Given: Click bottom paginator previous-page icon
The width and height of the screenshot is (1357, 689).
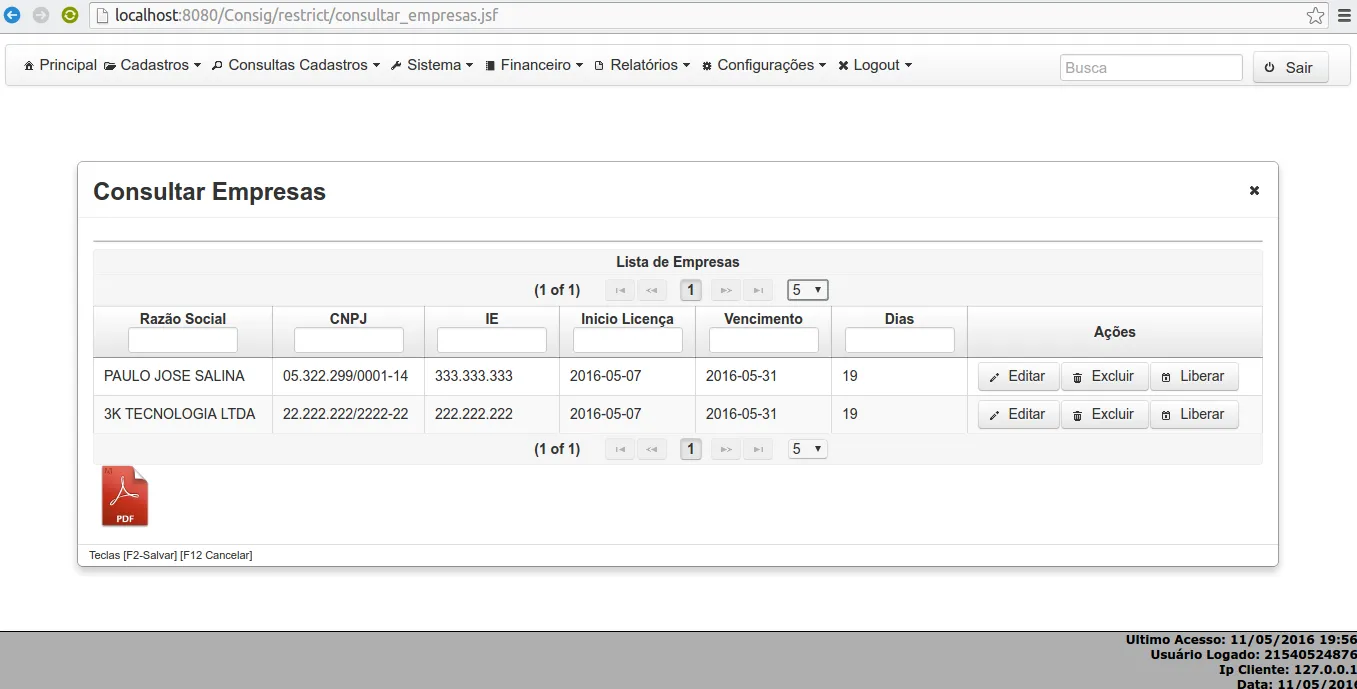Looking at the screenshot, I should tap(652, 449).
